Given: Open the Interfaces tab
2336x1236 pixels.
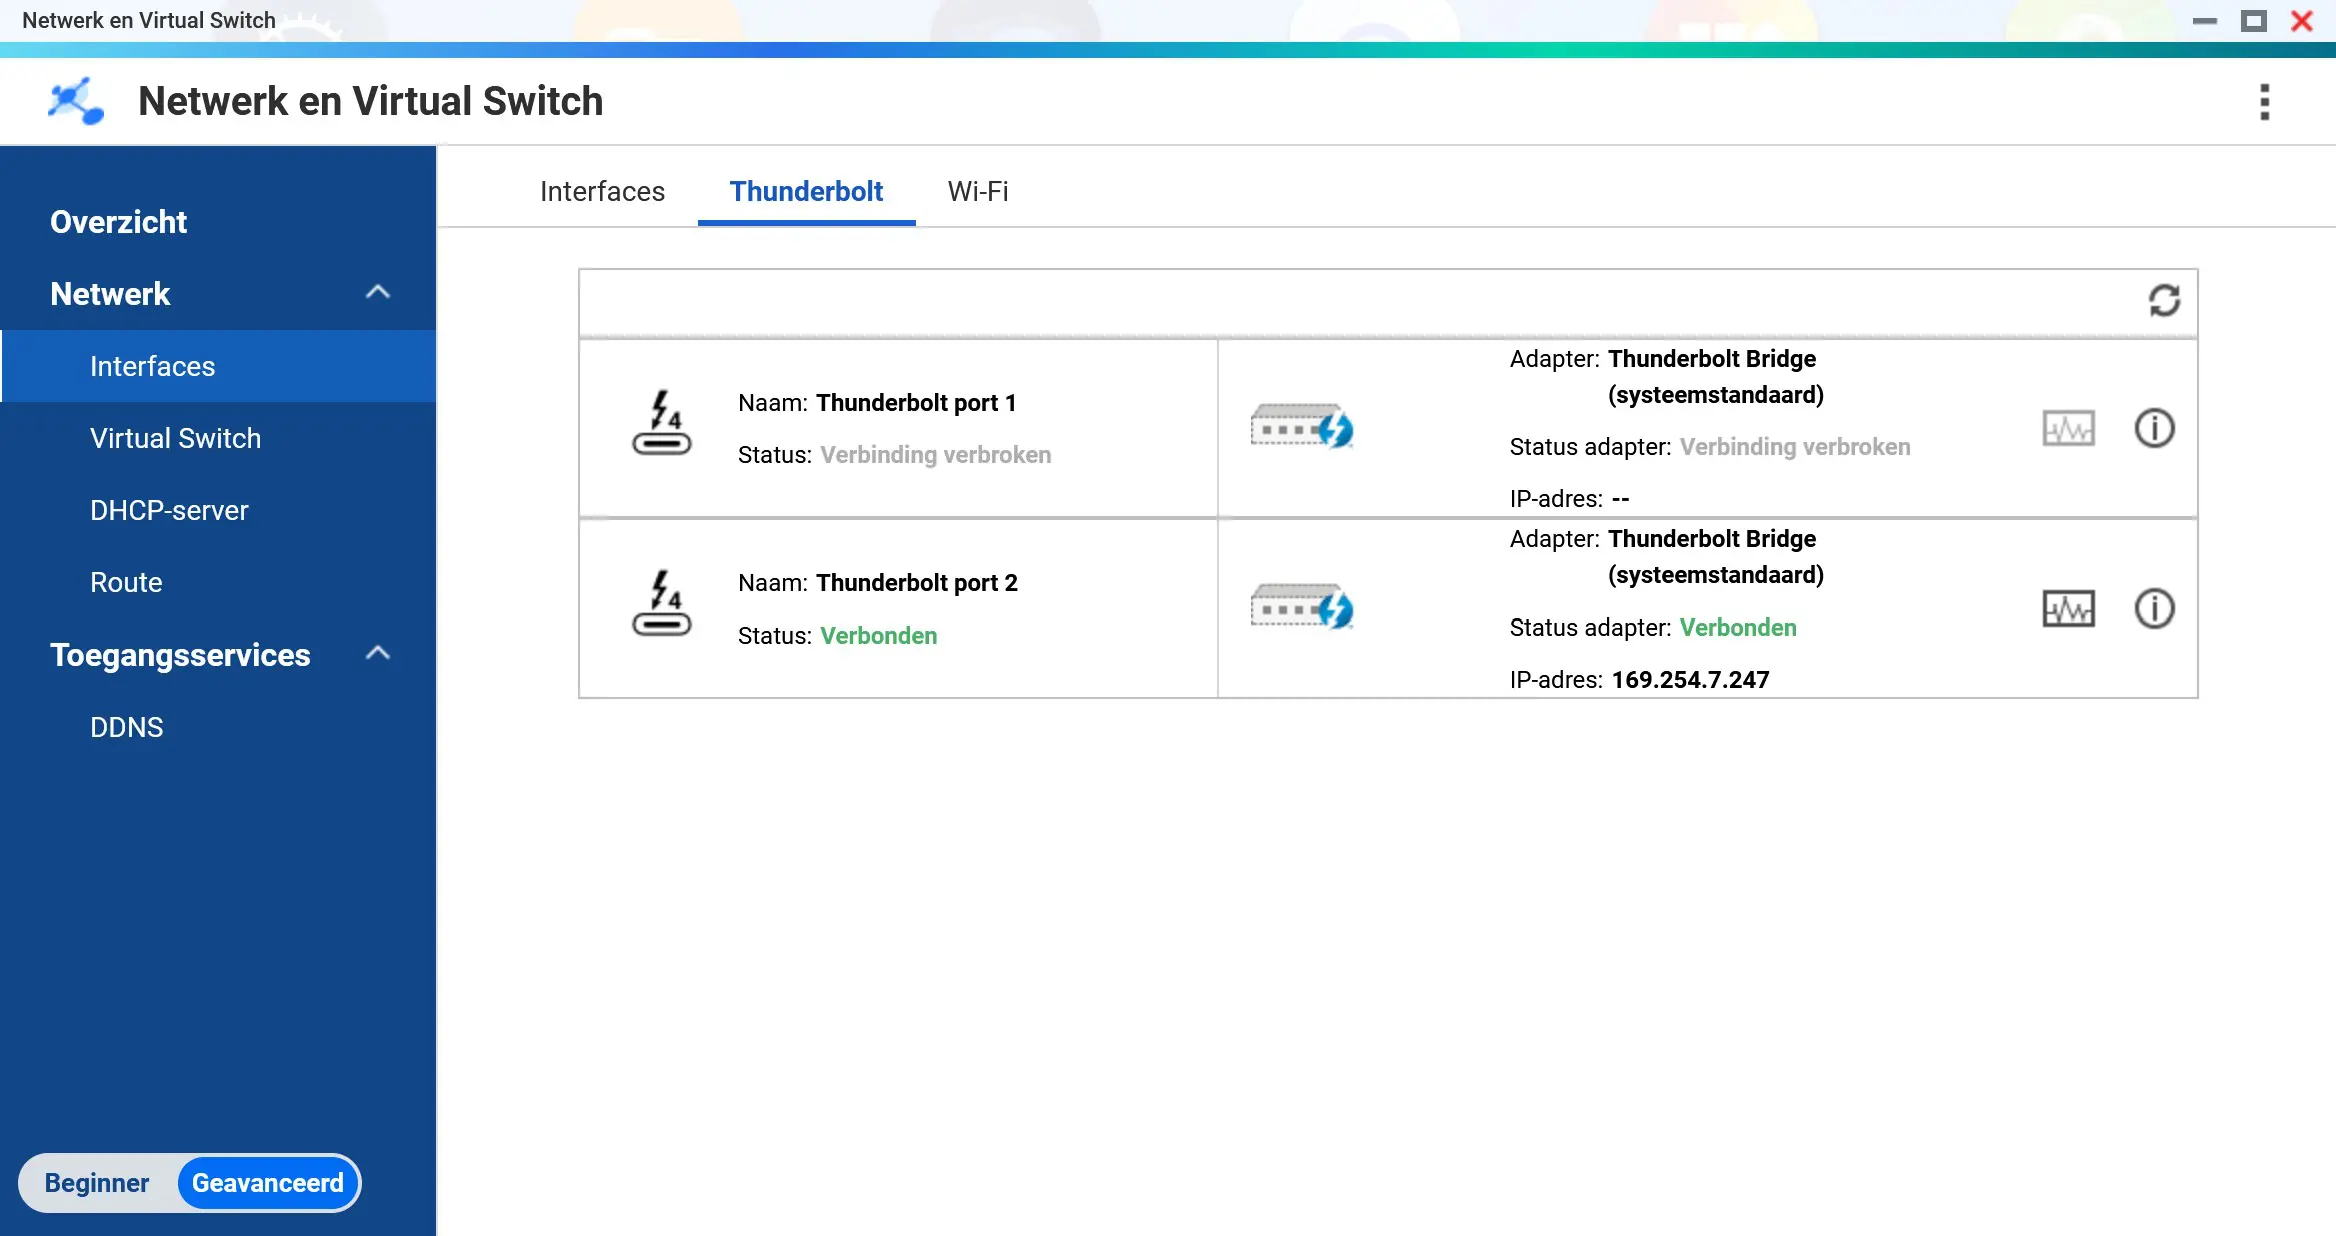Looking at the screenshot, I should click(602, 191).
